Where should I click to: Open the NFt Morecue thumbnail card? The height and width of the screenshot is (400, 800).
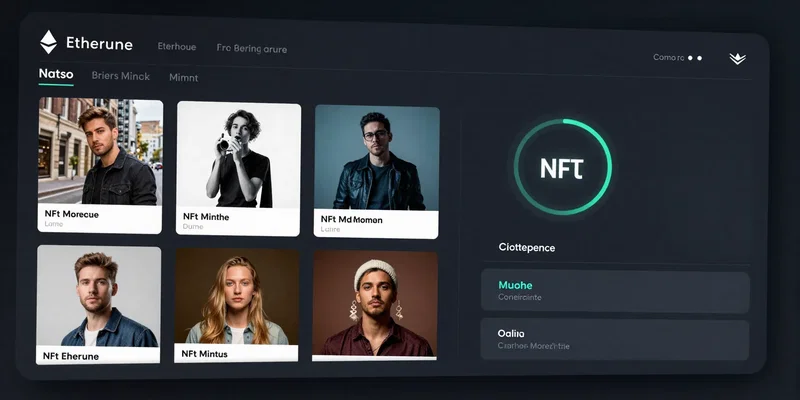[x=100, y=166]
